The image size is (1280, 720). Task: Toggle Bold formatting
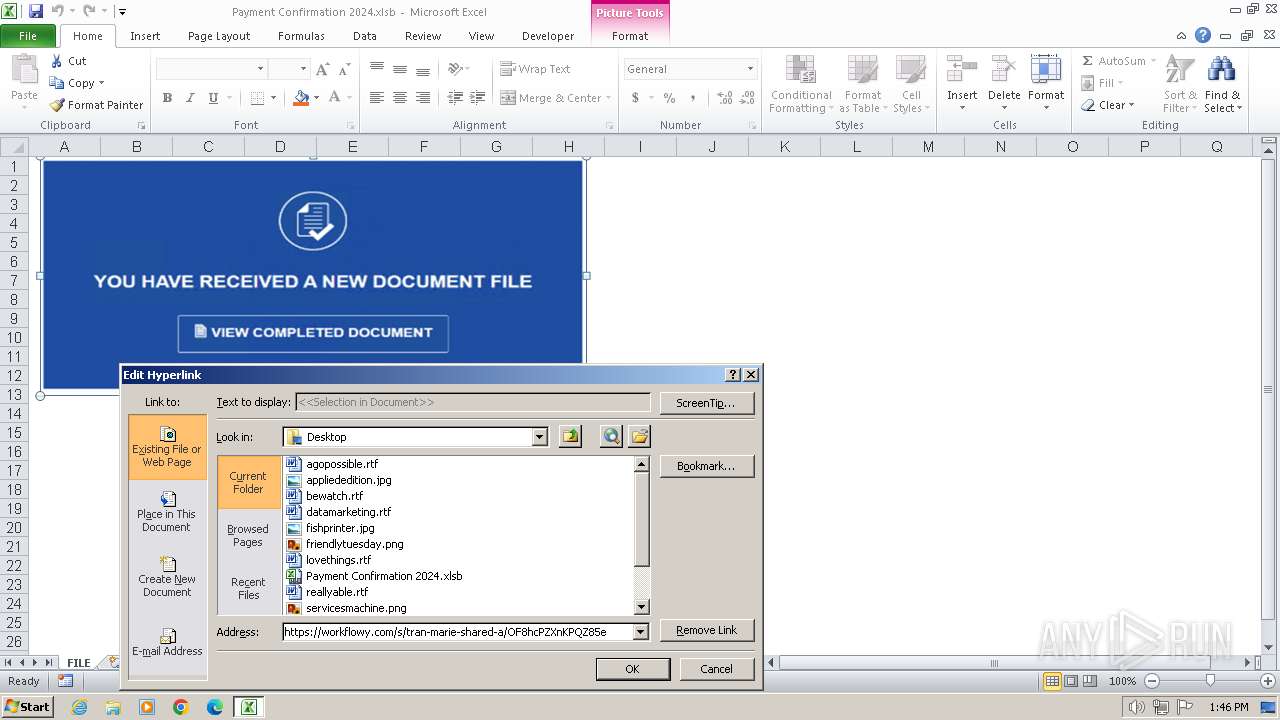(x=167, y=98)
